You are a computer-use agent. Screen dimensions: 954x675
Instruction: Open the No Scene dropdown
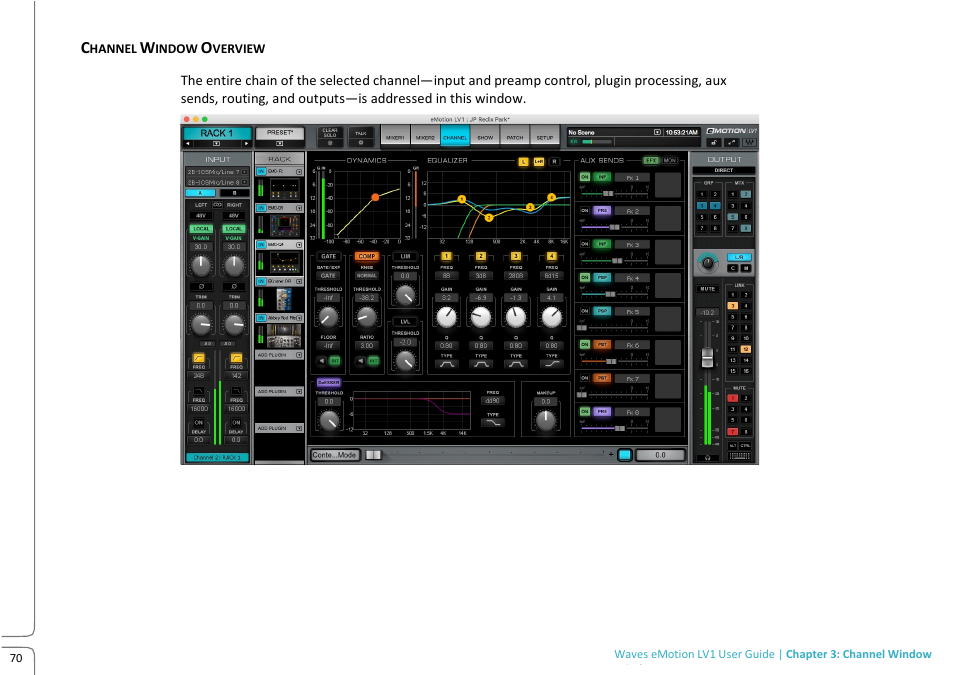click(x=657, y=132)
